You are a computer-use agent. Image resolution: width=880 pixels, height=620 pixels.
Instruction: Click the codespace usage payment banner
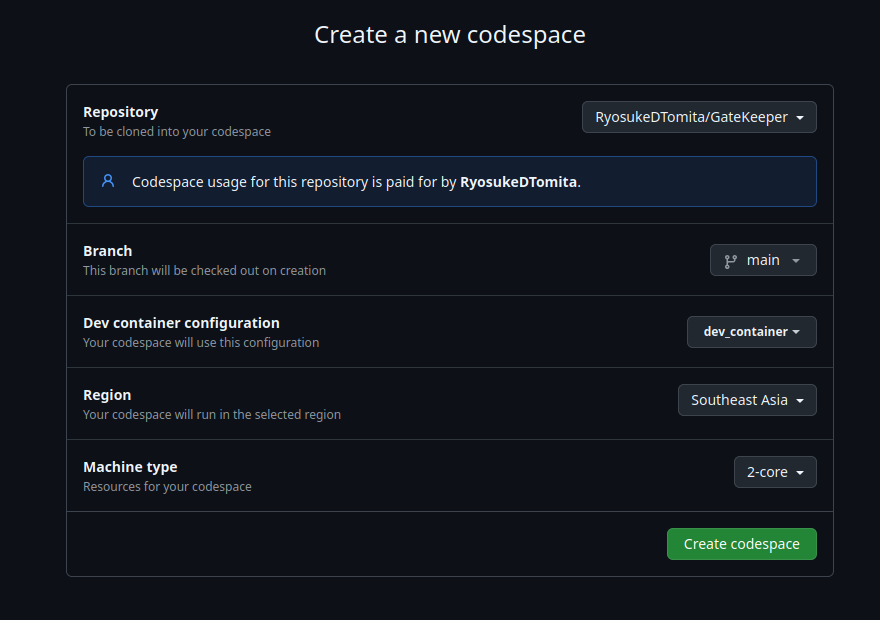click(x=449, y=181)
